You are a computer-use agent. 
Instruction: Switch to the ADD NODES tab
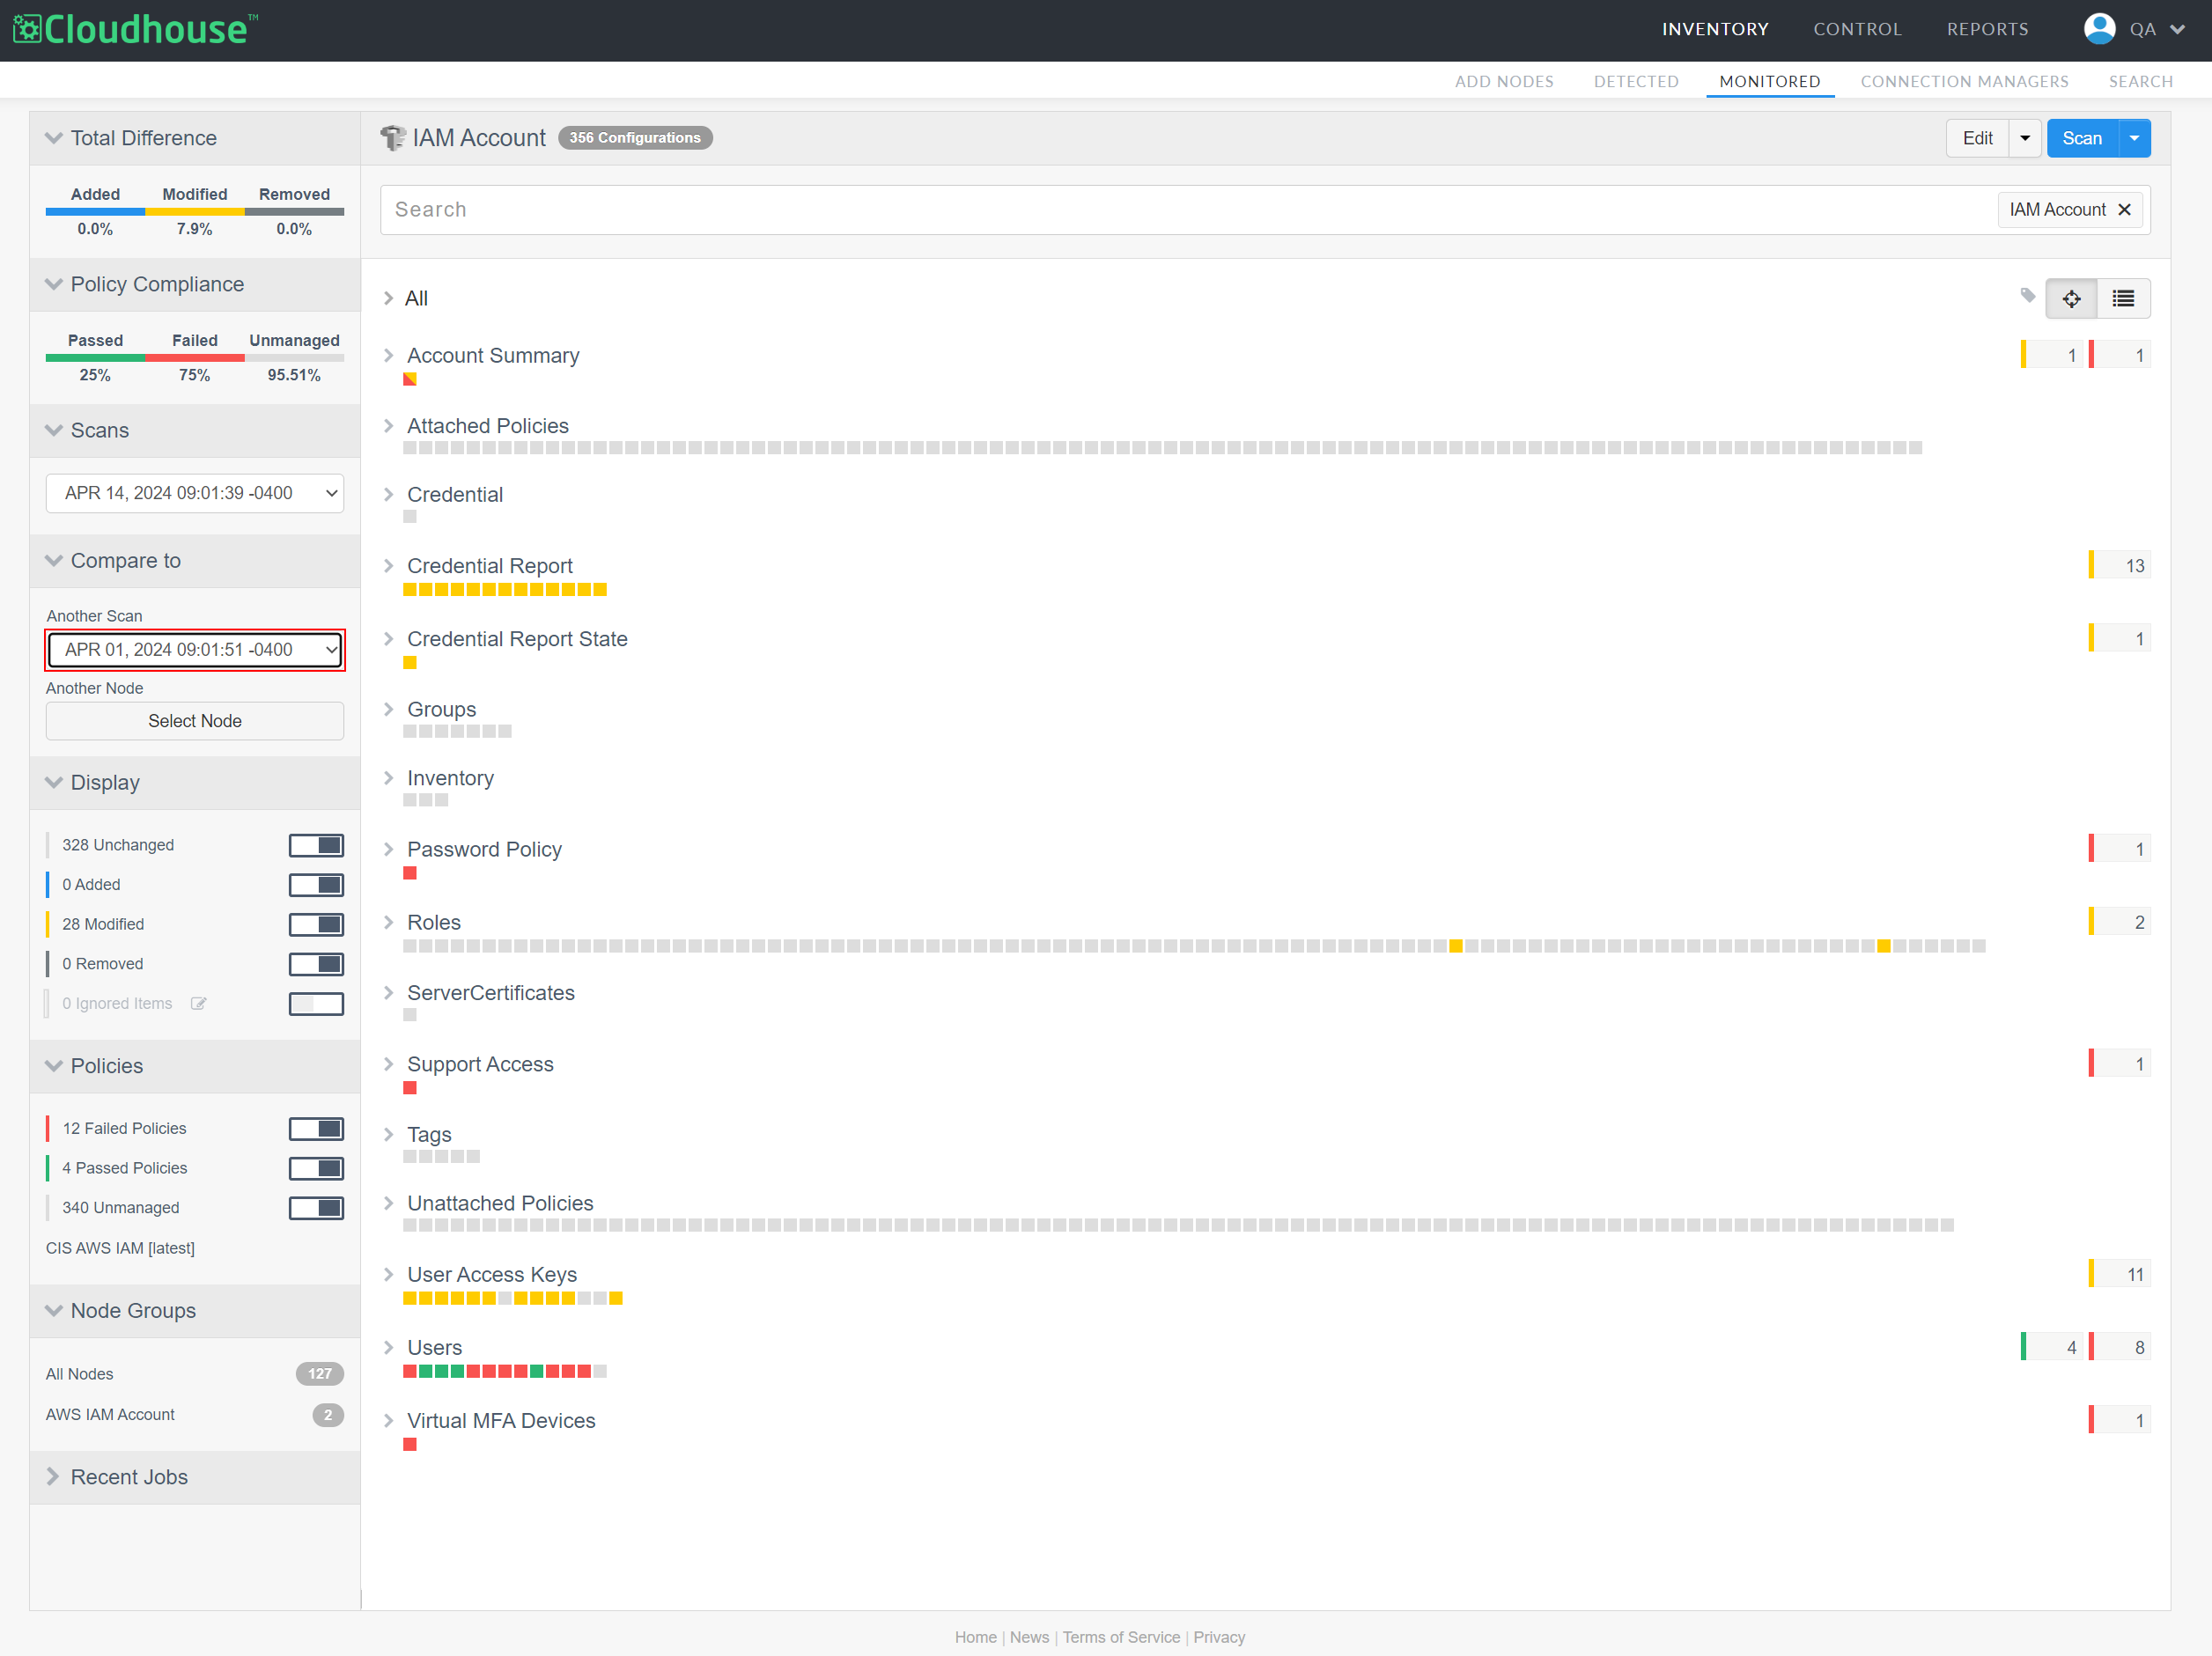(1504, 81)
